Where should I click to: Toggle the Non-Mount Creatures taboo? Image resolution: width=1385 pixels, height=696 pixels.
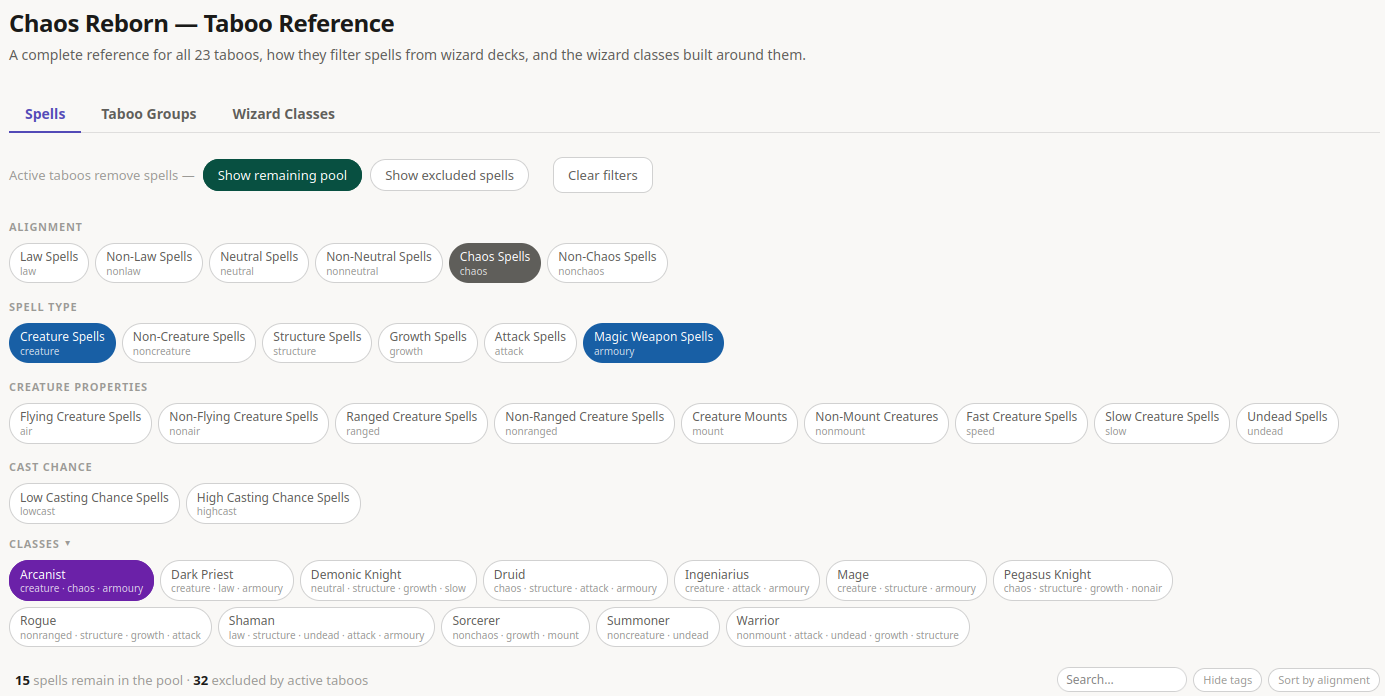(x=877, y=423)
